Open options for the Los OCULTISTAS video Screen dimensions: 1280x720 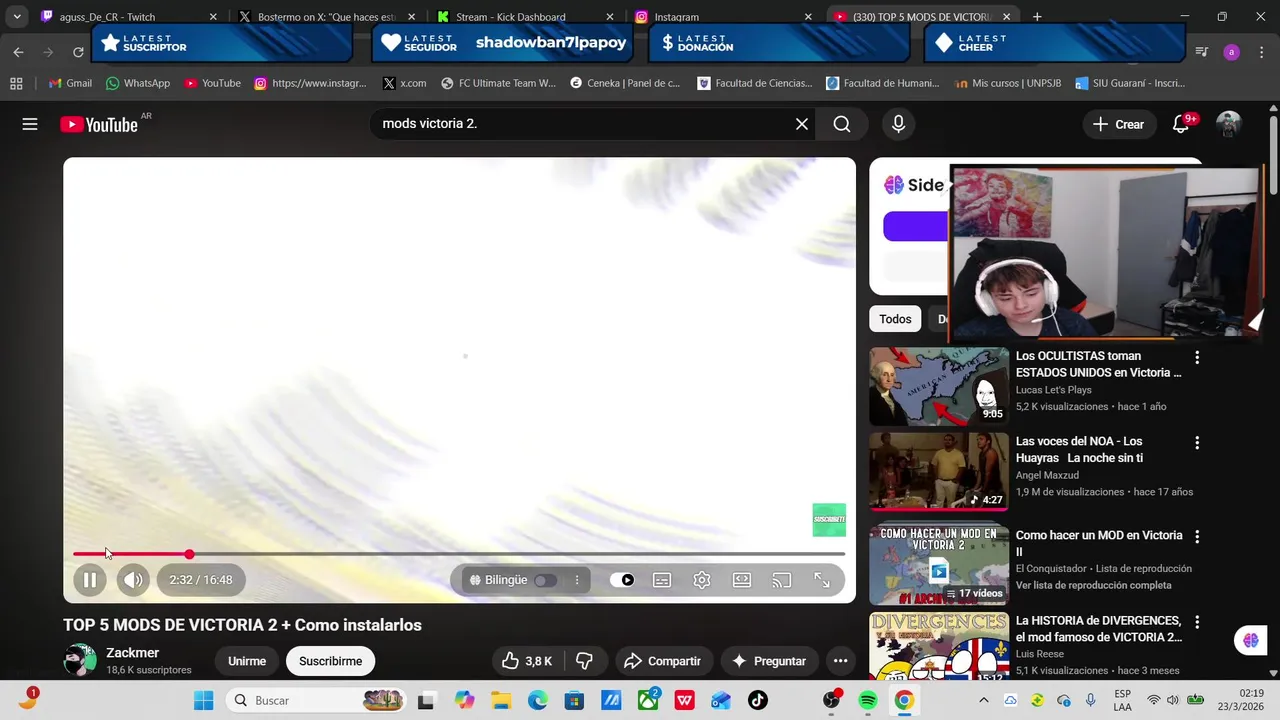pos(1197,357)
